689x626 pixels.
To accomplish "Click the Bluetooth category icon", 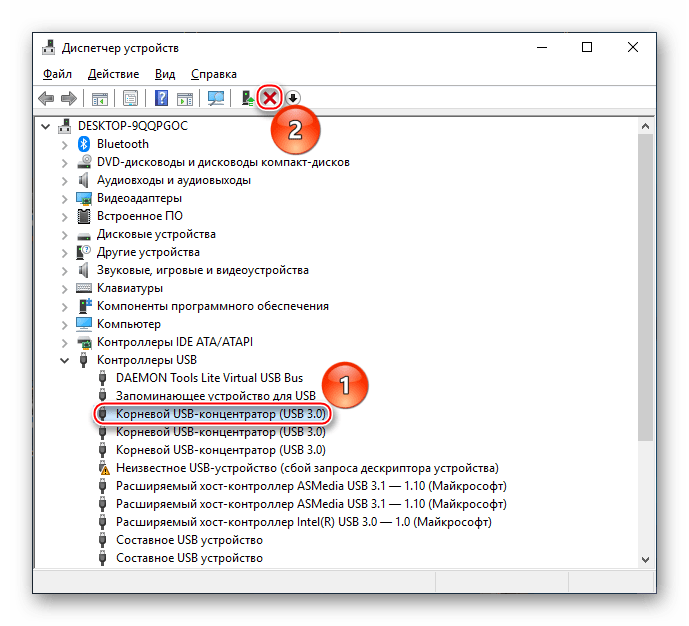I will tap(83, 144).
